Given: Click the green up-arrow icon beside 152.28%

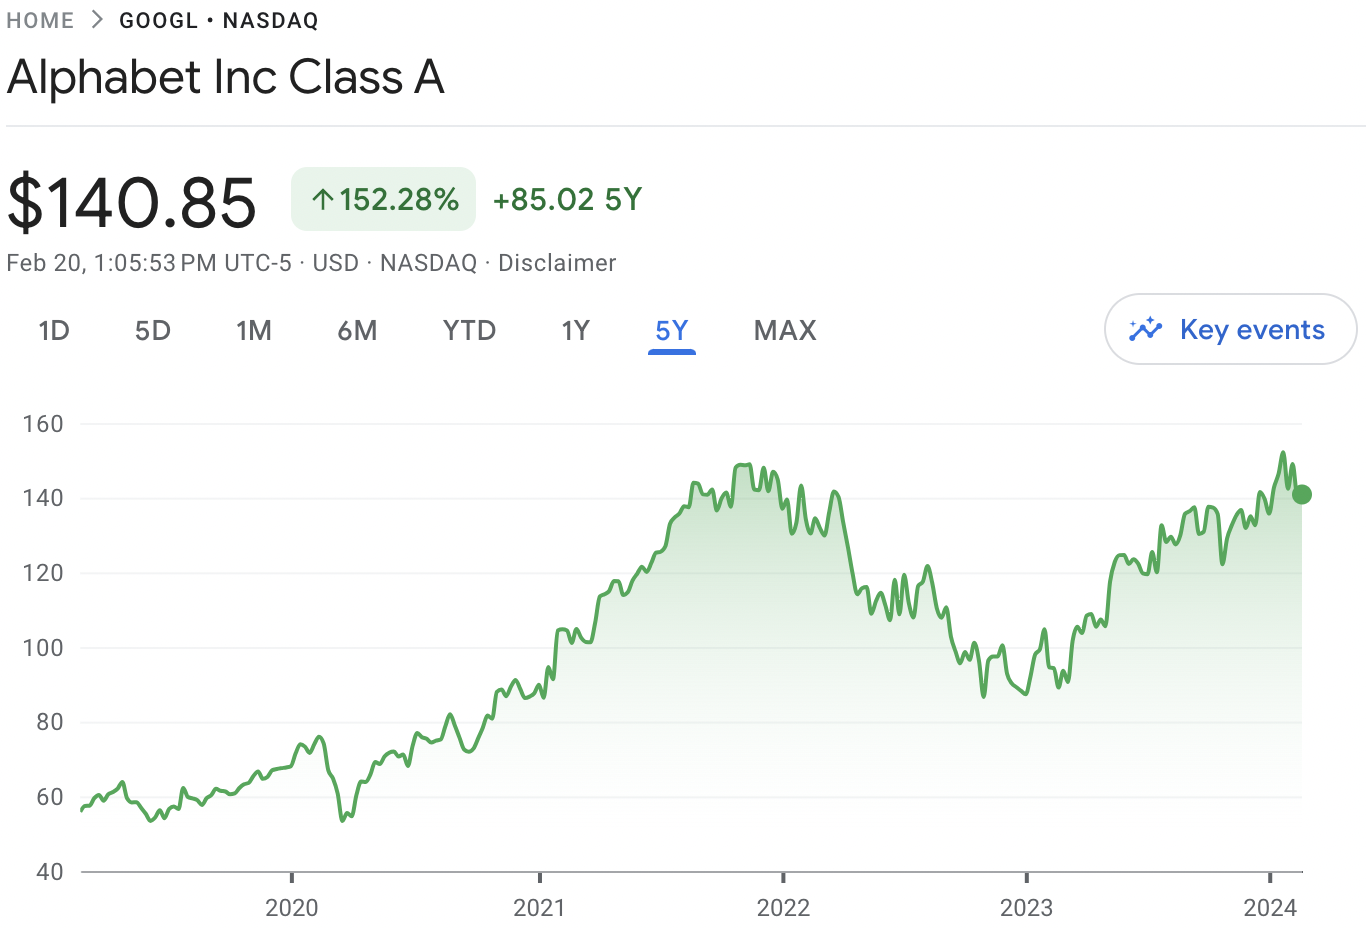Looking at the screenshot, I should tap(322, 200).
